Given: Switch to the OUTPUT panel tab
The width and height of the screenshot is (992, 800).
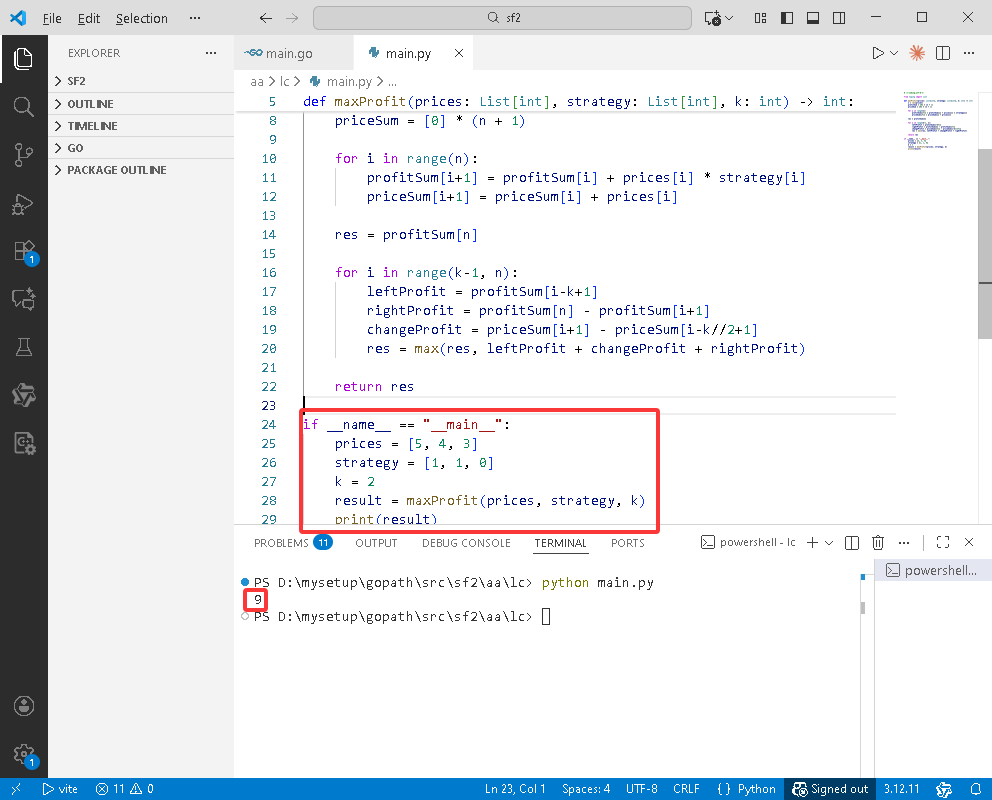Looking at the screenshot, I should 376,543.
